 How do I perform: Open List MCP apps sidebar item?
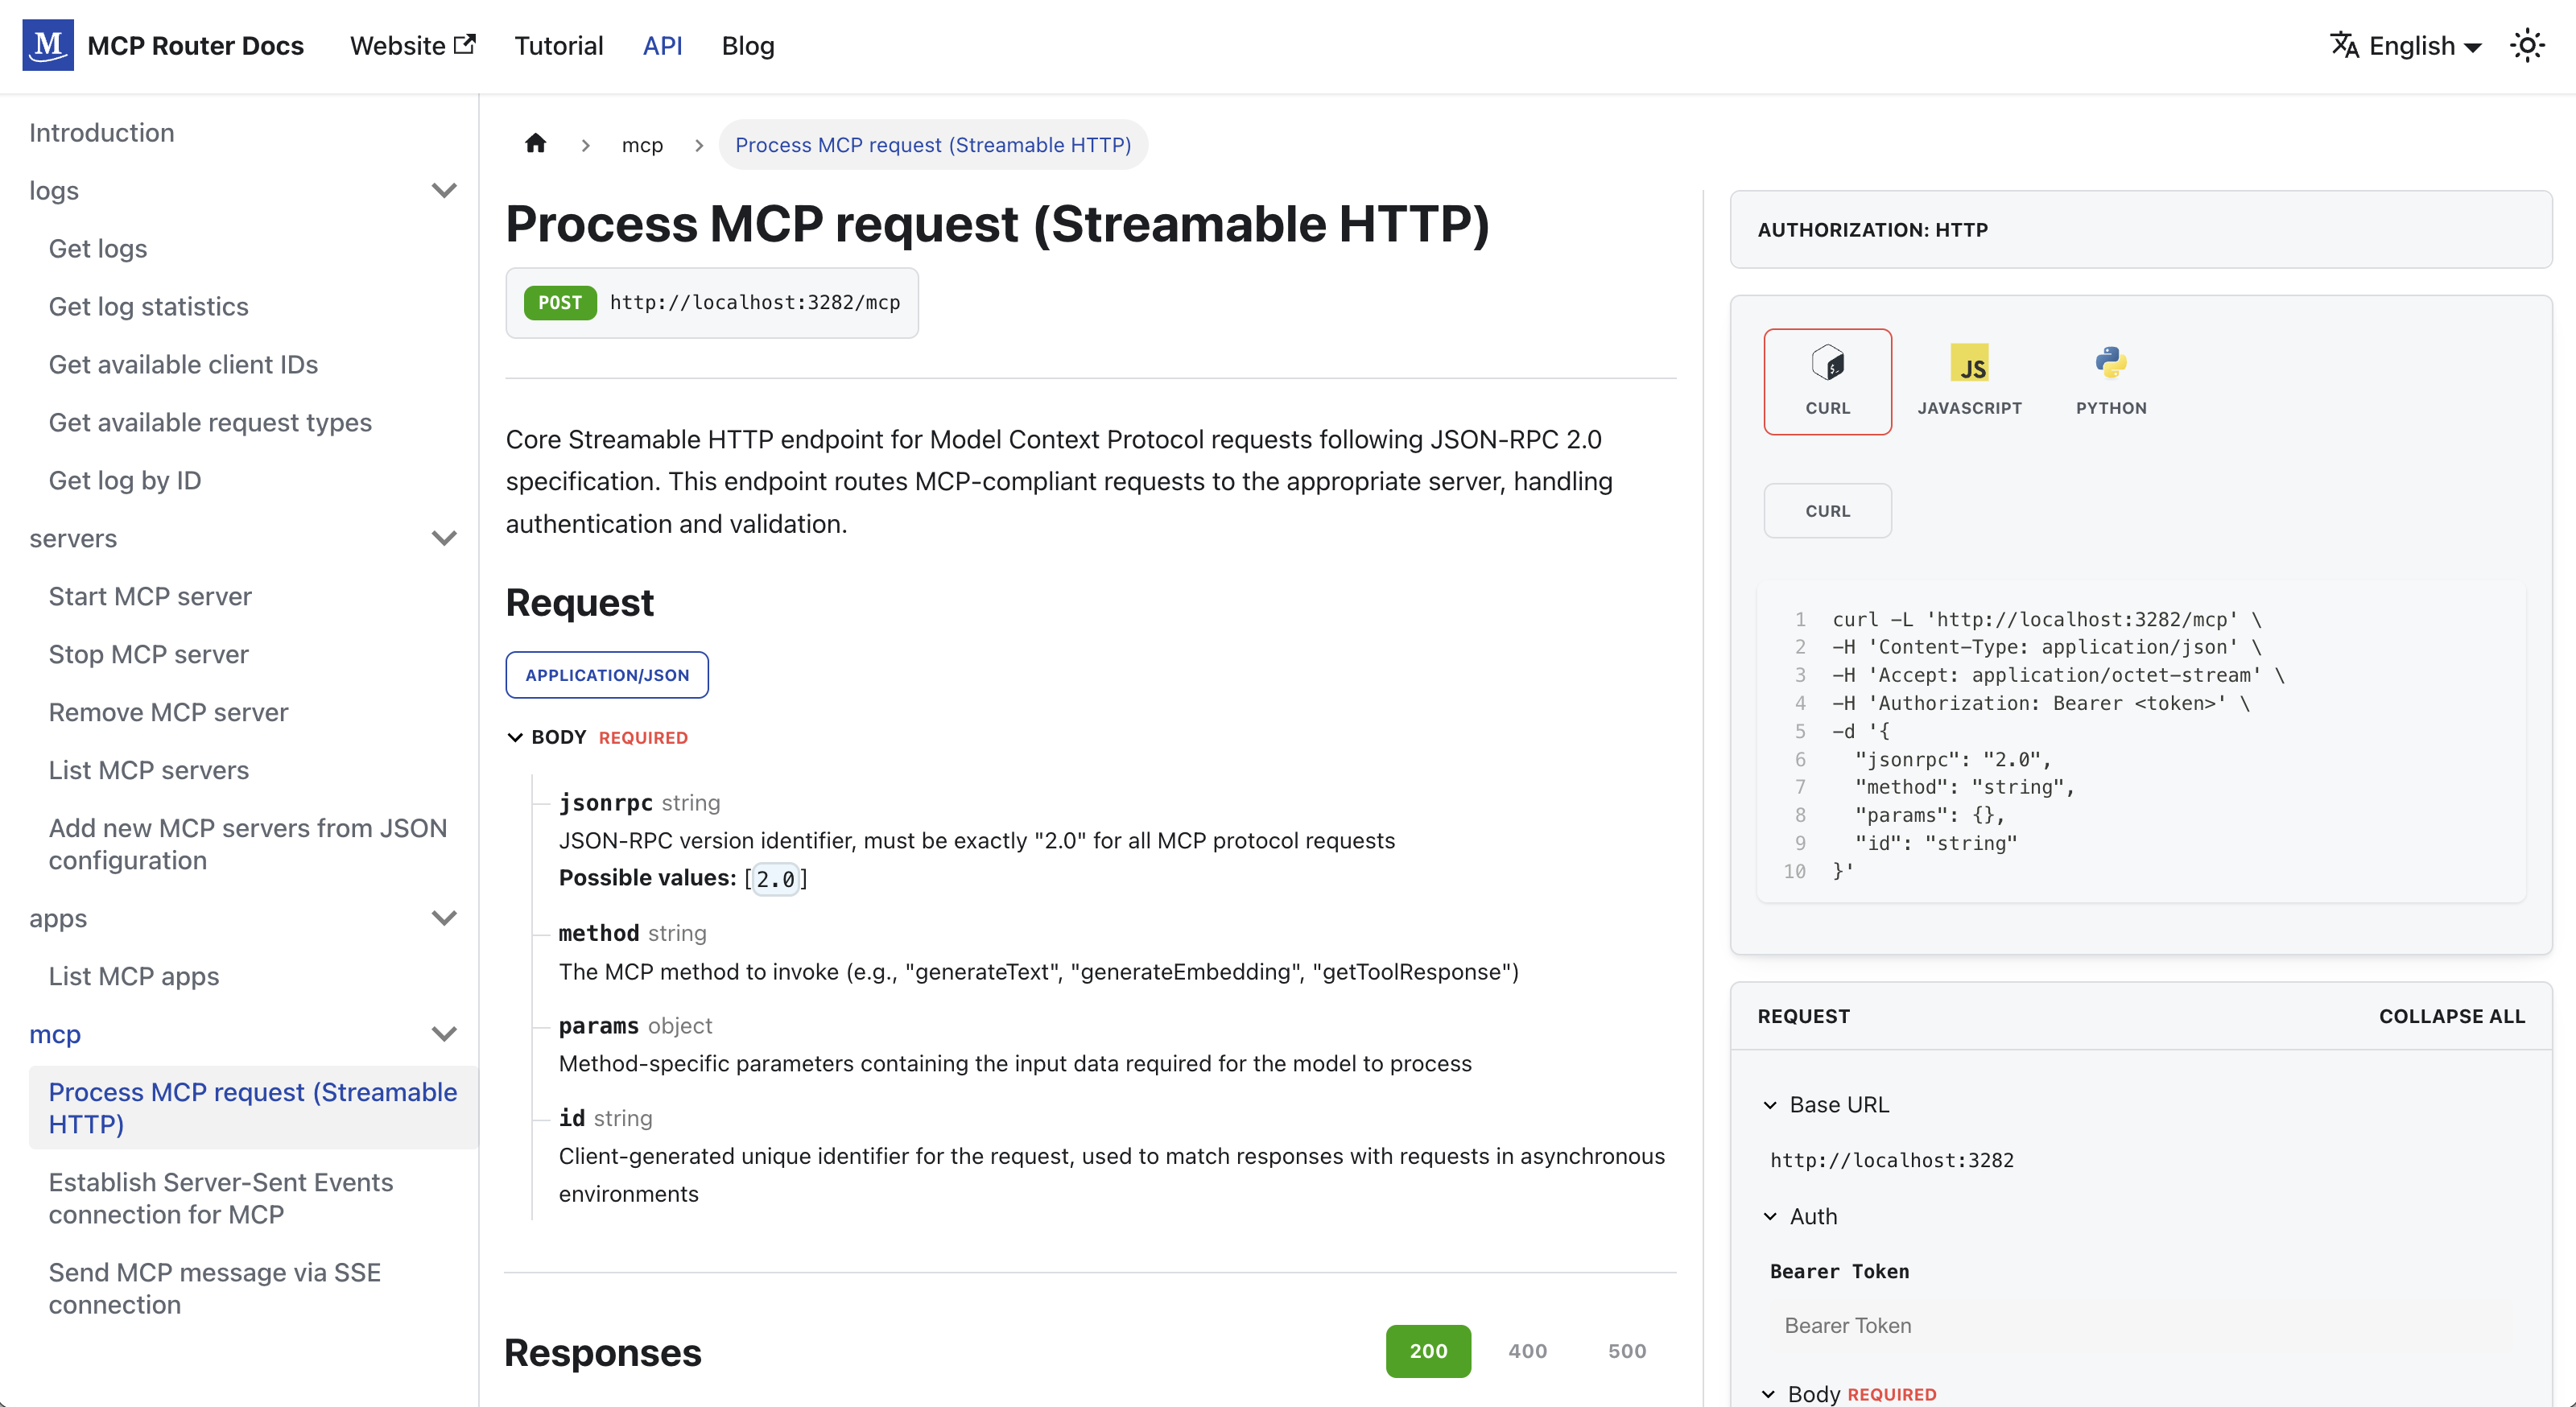coord(134,976)
